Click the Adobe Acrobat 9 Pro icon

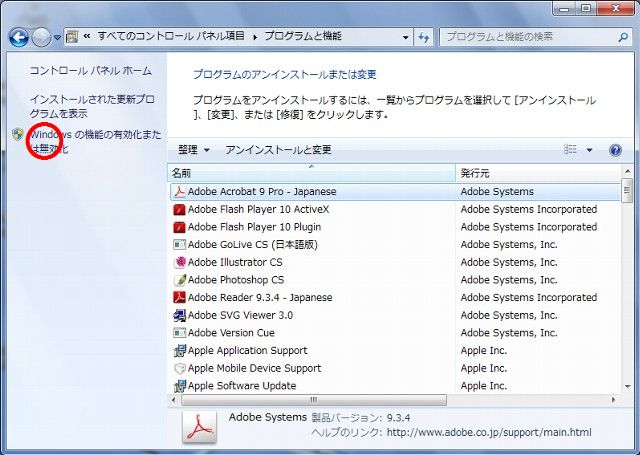tap(180, 192)
